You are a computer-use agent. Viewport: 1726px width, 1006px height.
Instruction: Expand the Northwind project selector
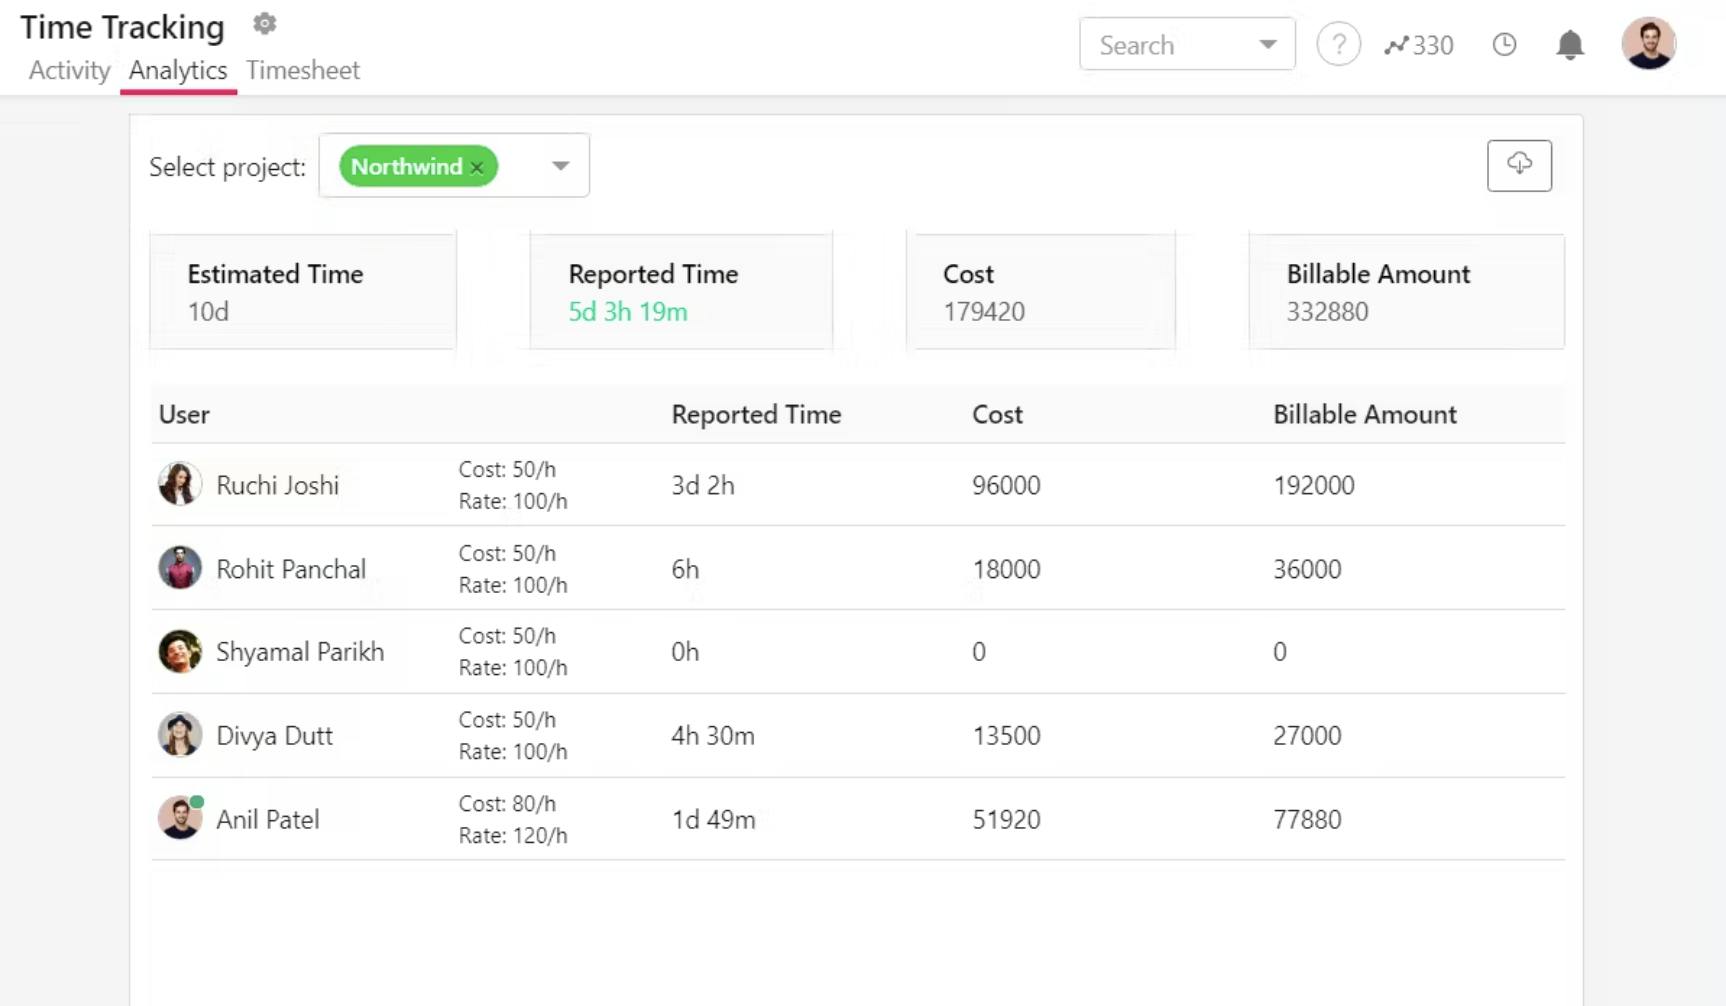(x=559, y=166)
